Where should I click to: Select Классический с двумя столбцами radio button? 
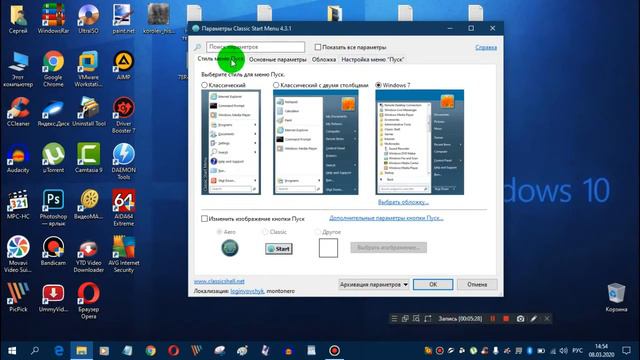click(276, 85)
